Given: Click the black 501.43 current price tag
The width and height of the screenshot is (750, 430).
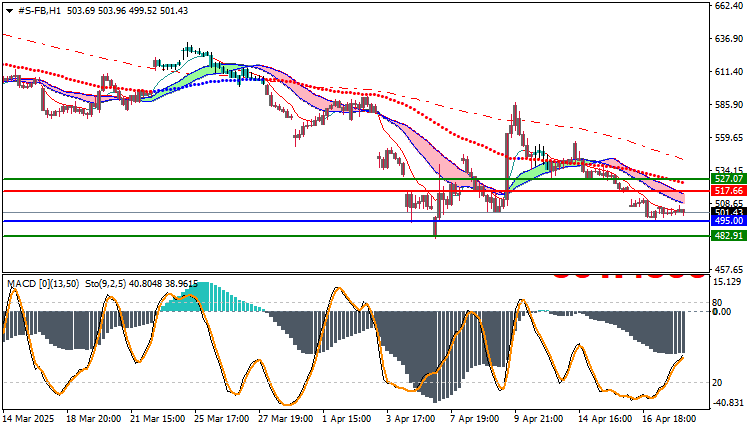Looking at the screenshot, I should point(728,212).
